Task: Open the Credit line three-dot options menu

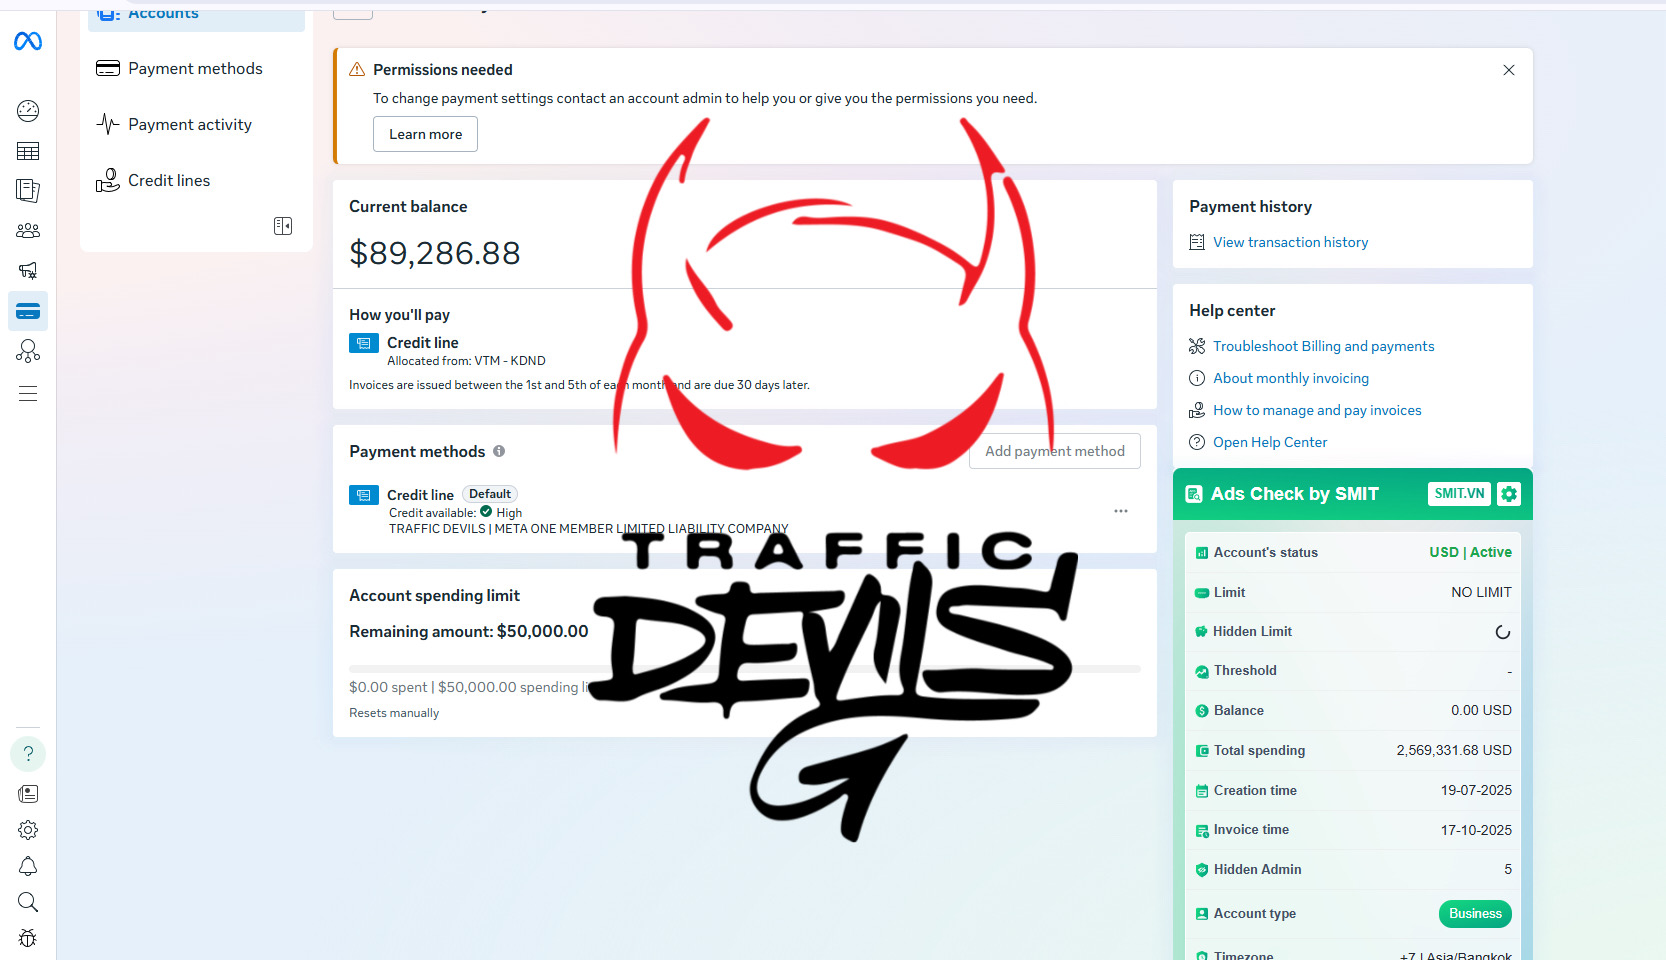Action: (1121, 511)
